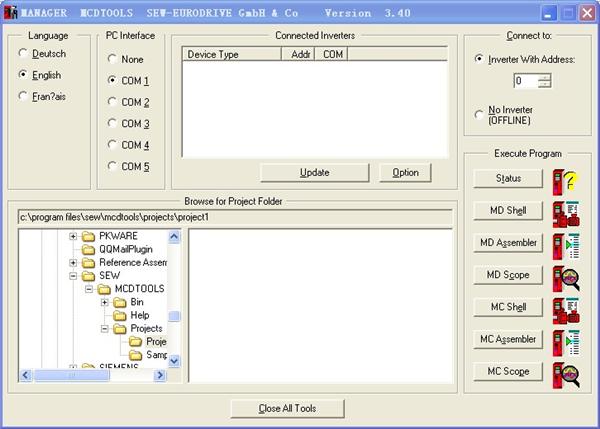Launch MD Shell

click(x=508, y=210)
